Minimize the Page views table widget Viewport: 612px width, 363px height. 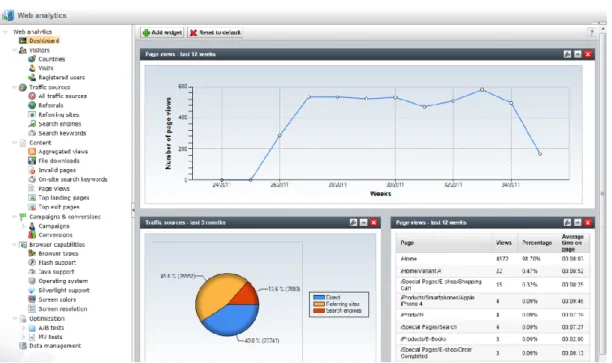578,222
